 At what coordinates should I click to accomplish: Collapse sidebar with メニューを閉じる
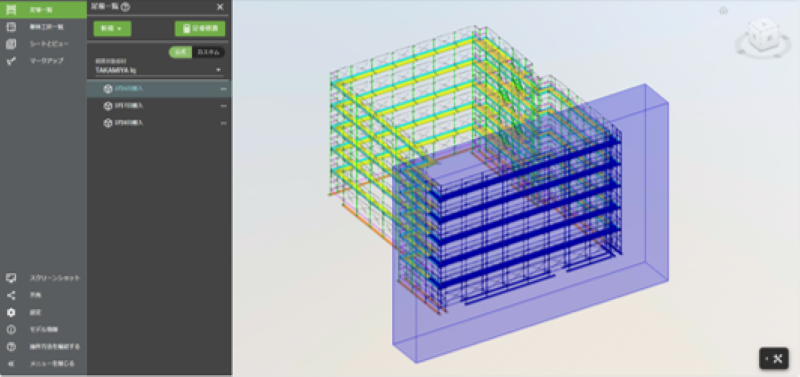coord(43,363)
